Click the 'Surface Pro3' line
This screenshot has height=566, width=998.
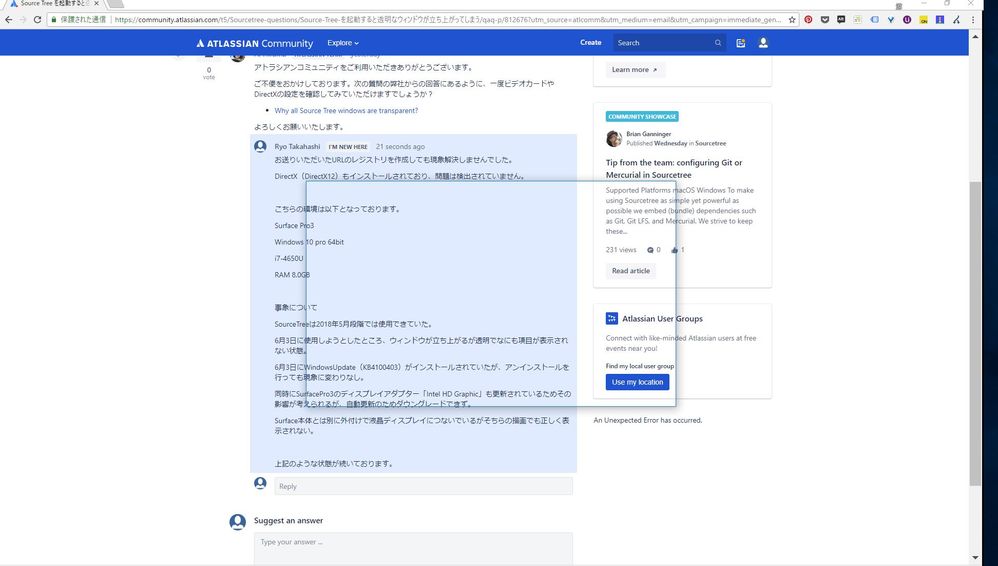(x=294, y=225)
